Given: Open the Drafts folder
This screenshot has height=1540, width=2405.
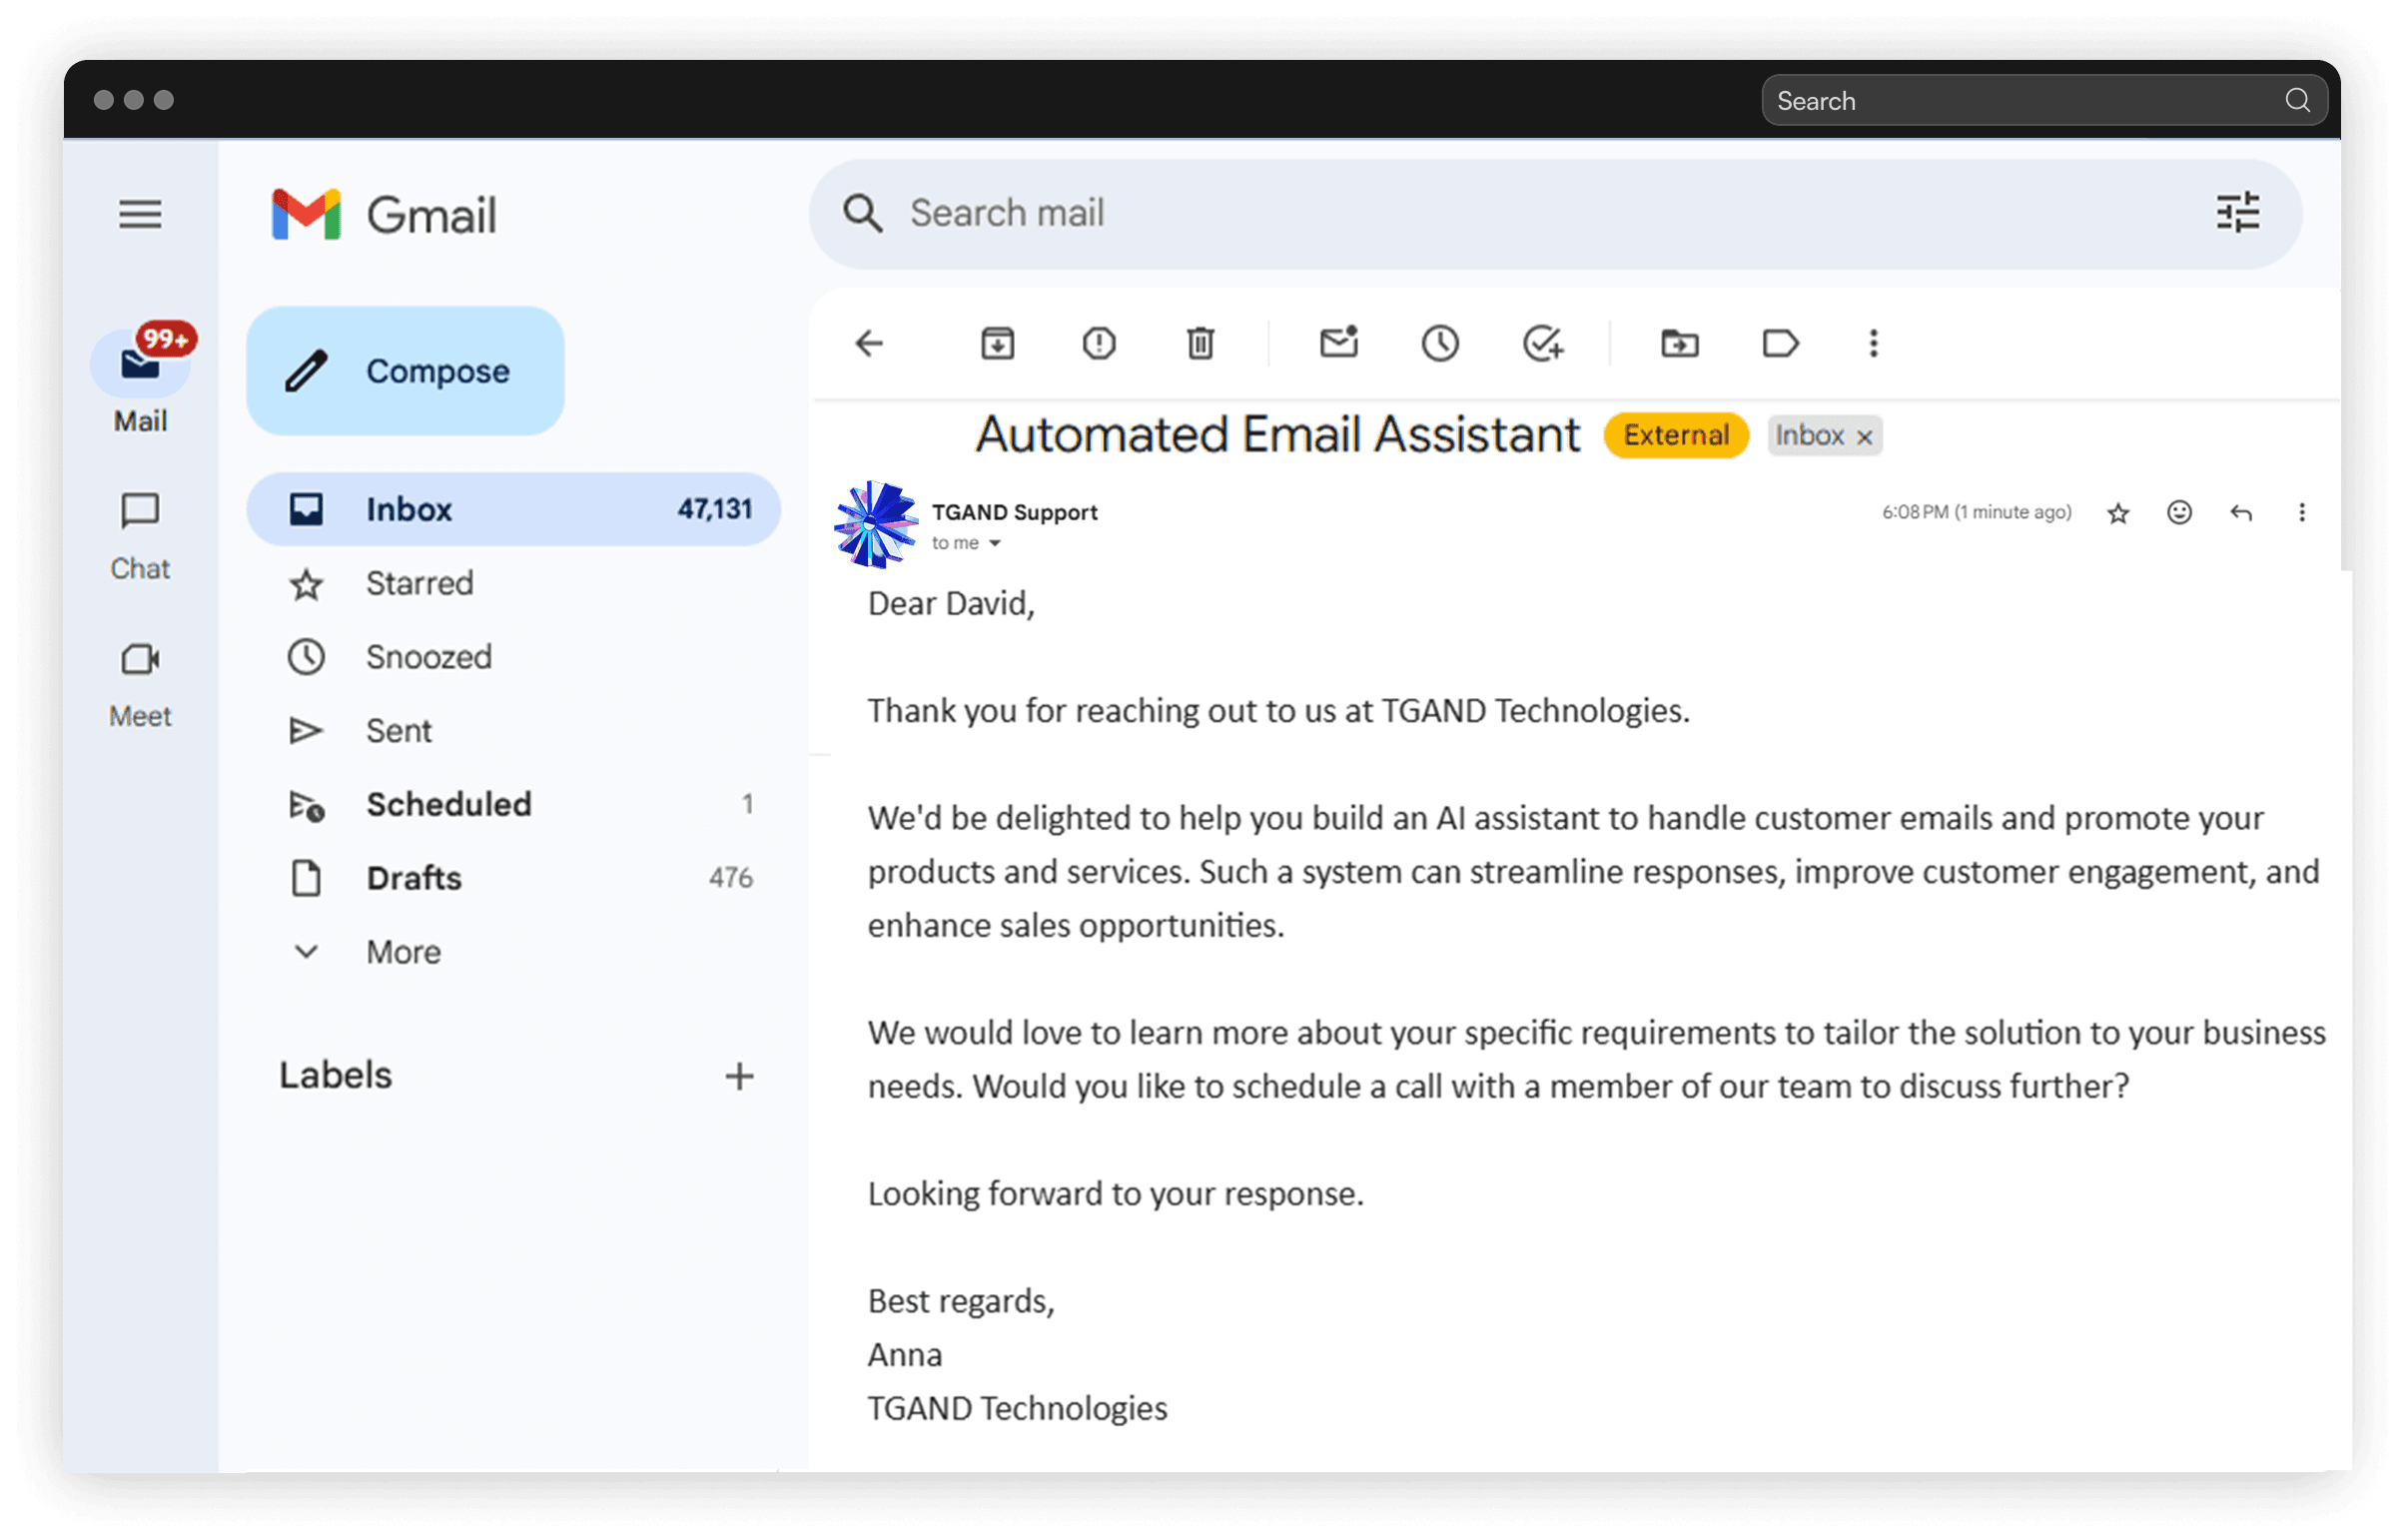Looking at the screenshot, I should (x=513, y=878).
